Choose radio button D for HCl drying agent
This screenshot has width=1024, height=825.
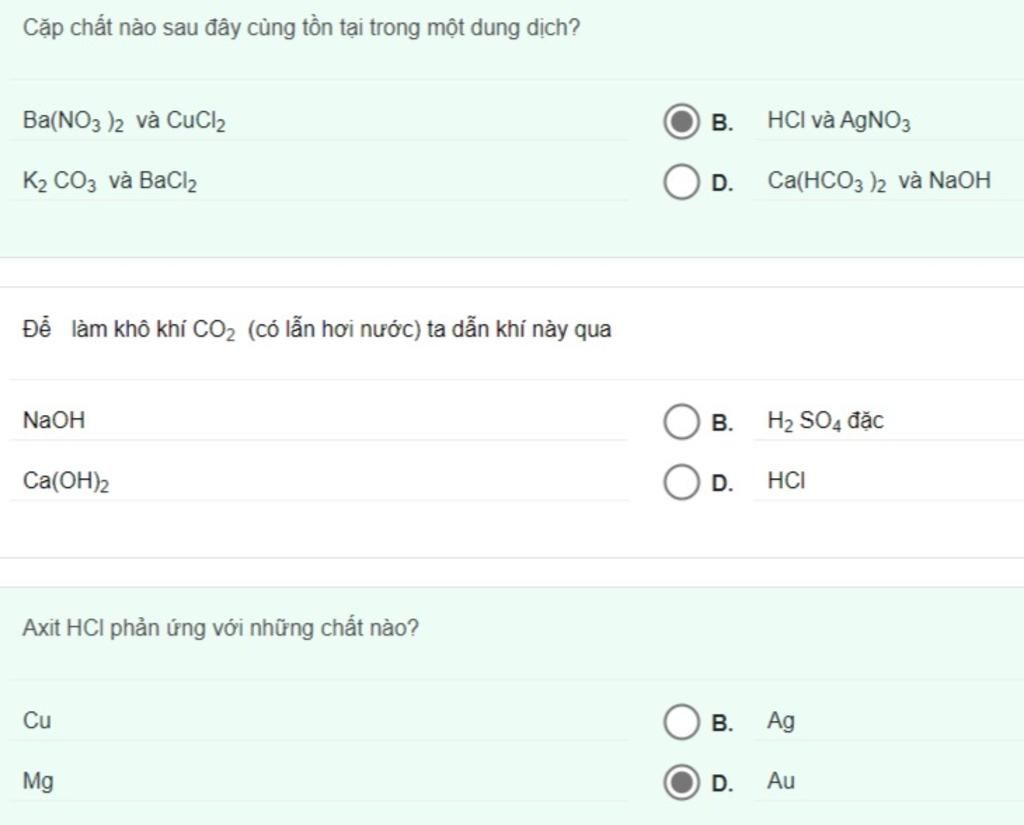(681, 482)
